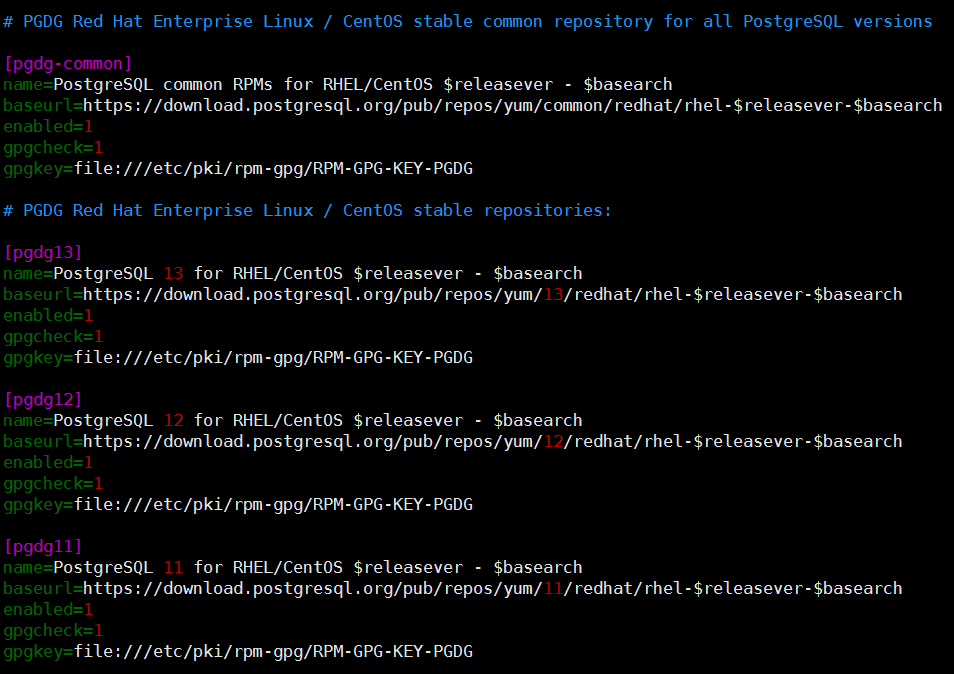Click the comment line mentioning 'stable common repository'
This screenshot has width=954, height=674.
pos(467,22)
